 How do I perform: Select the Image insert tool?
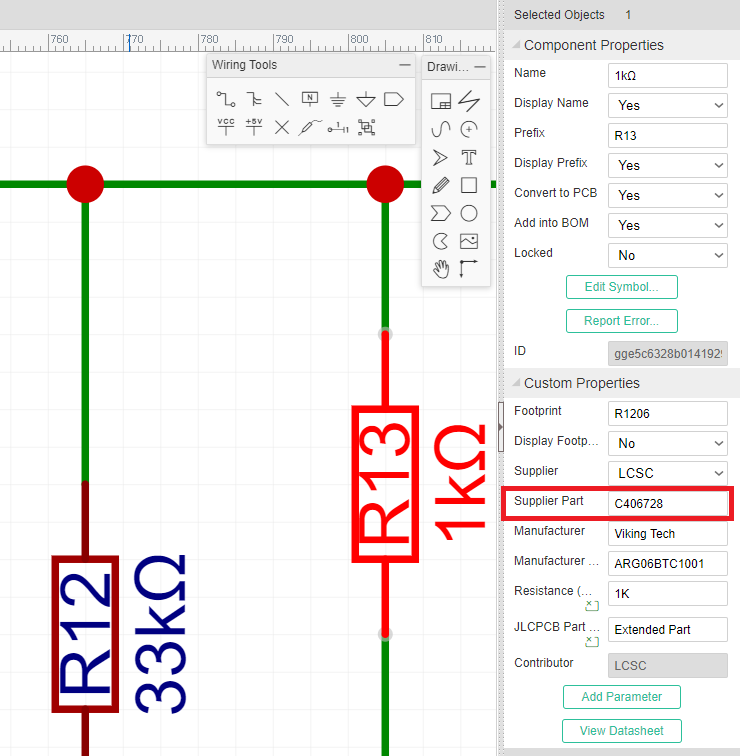468,241
